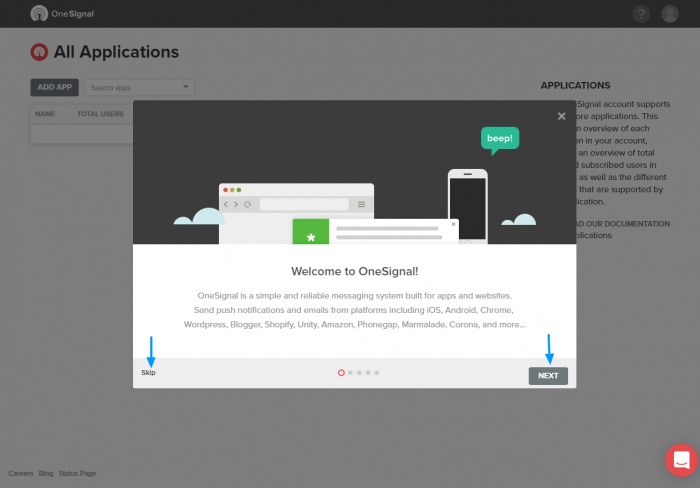This screenshot has width=700, height=488.
Task: Click the ADD APP button
Action: pyautogui.click(x=54, y=87)
